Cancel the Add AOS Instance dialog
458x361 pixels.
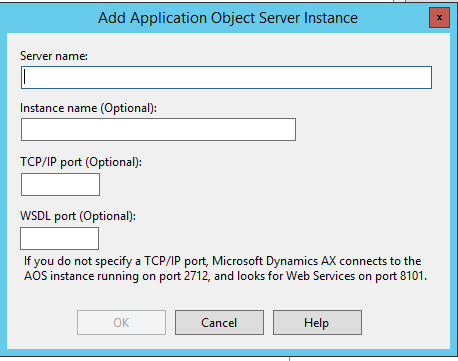219,322
